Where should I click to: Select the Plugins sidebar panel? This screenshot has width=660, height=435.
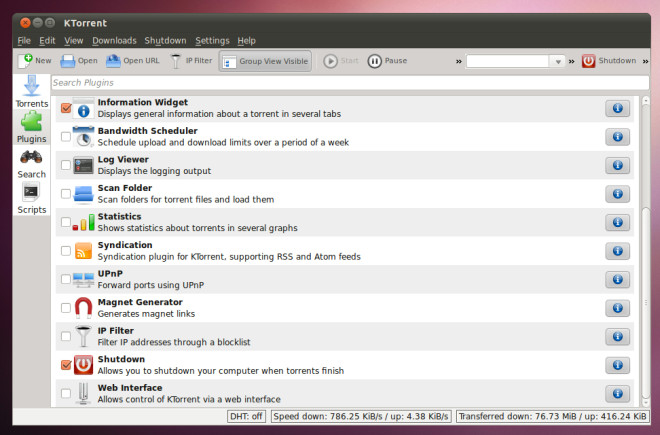(32, 127)
